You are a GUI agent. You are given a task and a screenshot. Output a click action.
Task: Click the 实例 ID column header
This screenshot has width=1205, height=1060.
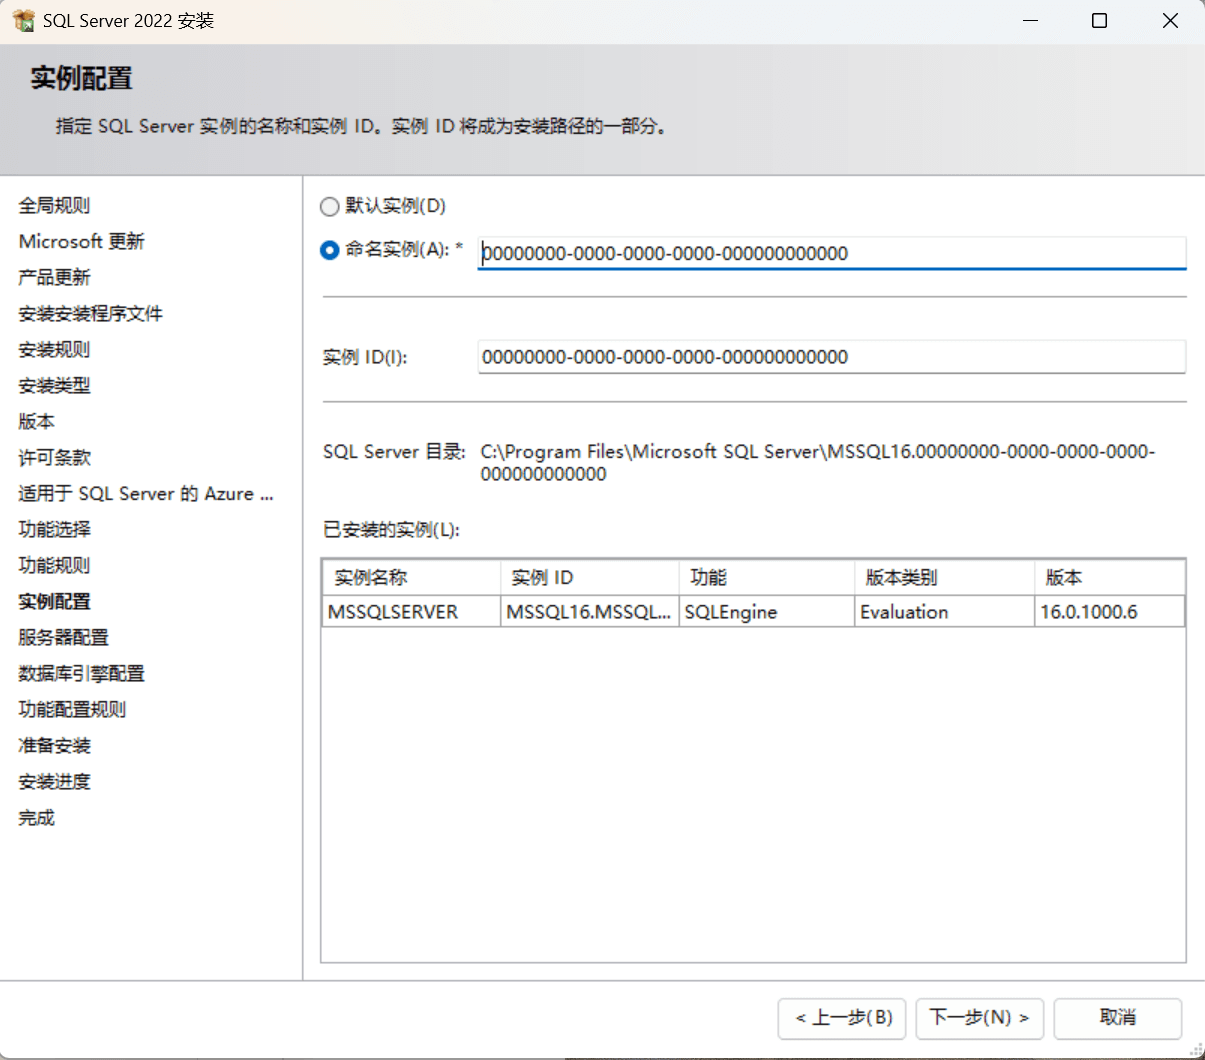(x=590, y=577)
